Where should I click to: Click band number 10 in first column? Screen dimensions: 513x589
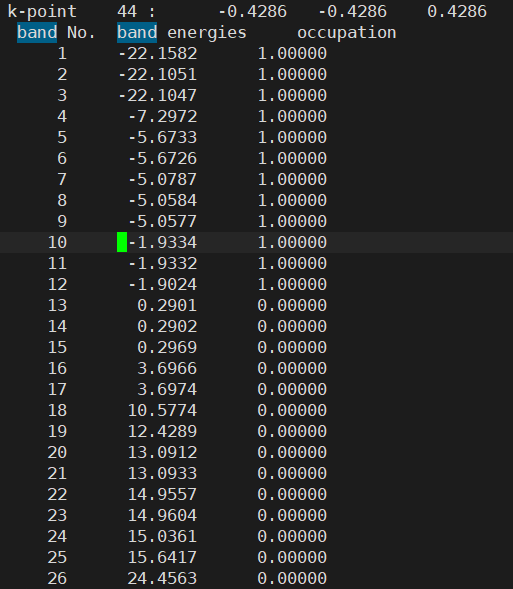coord(57,243)
